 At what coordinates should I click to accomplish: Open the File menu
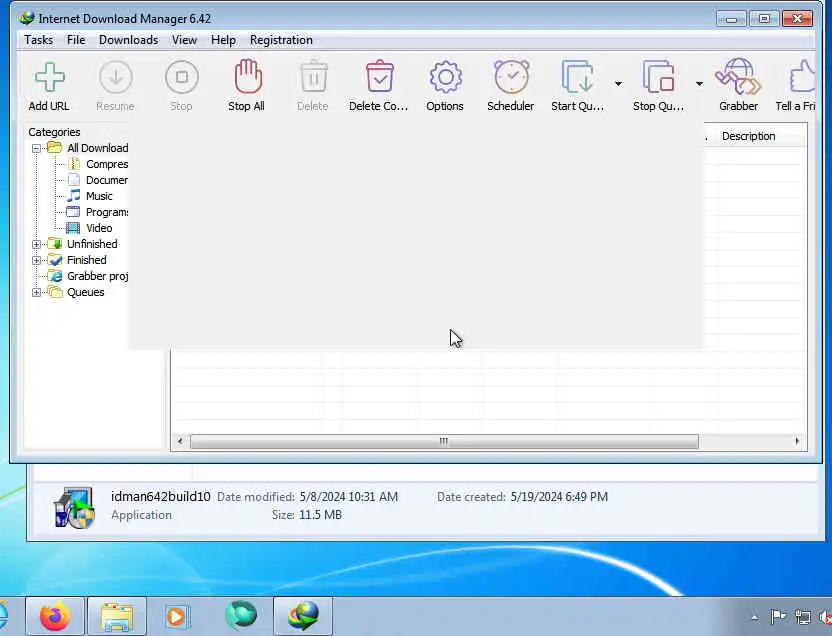[76, 40]
